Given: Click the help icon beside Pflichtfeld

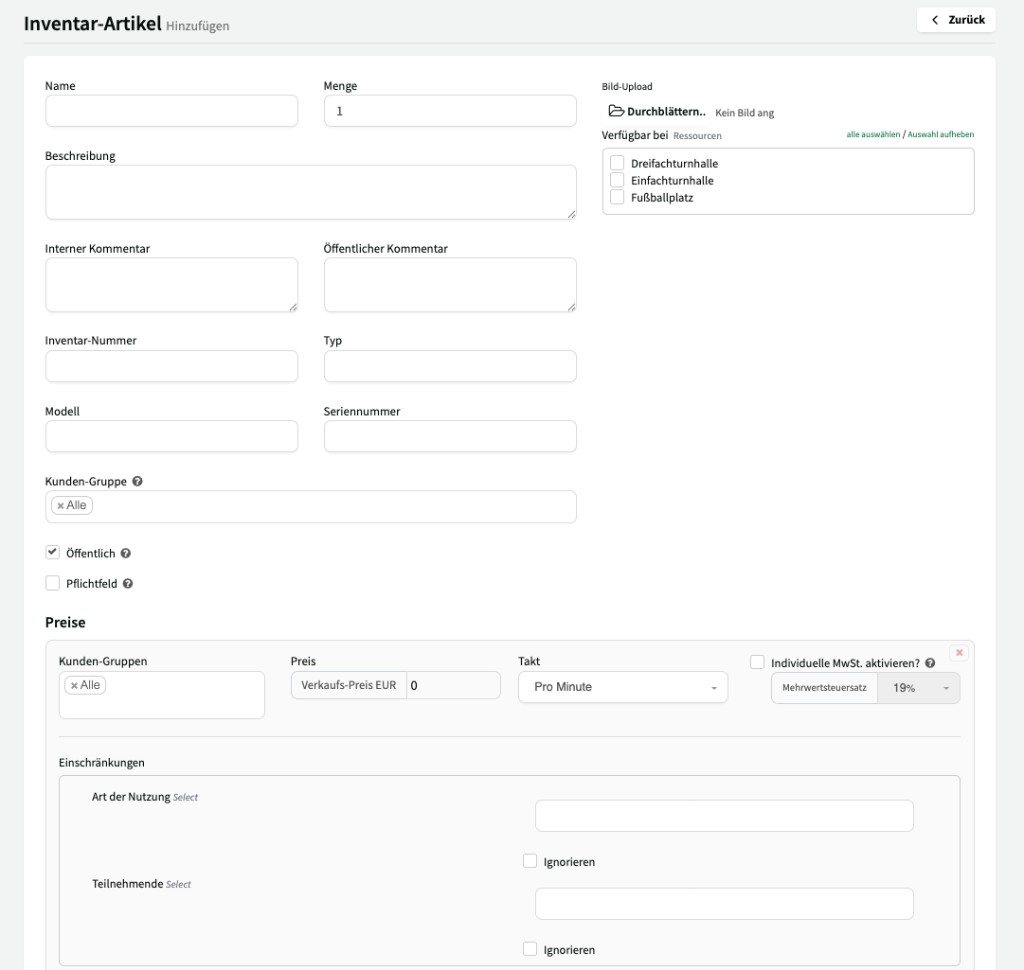Looking at the screenshot, I should click(x=128, y=584).
